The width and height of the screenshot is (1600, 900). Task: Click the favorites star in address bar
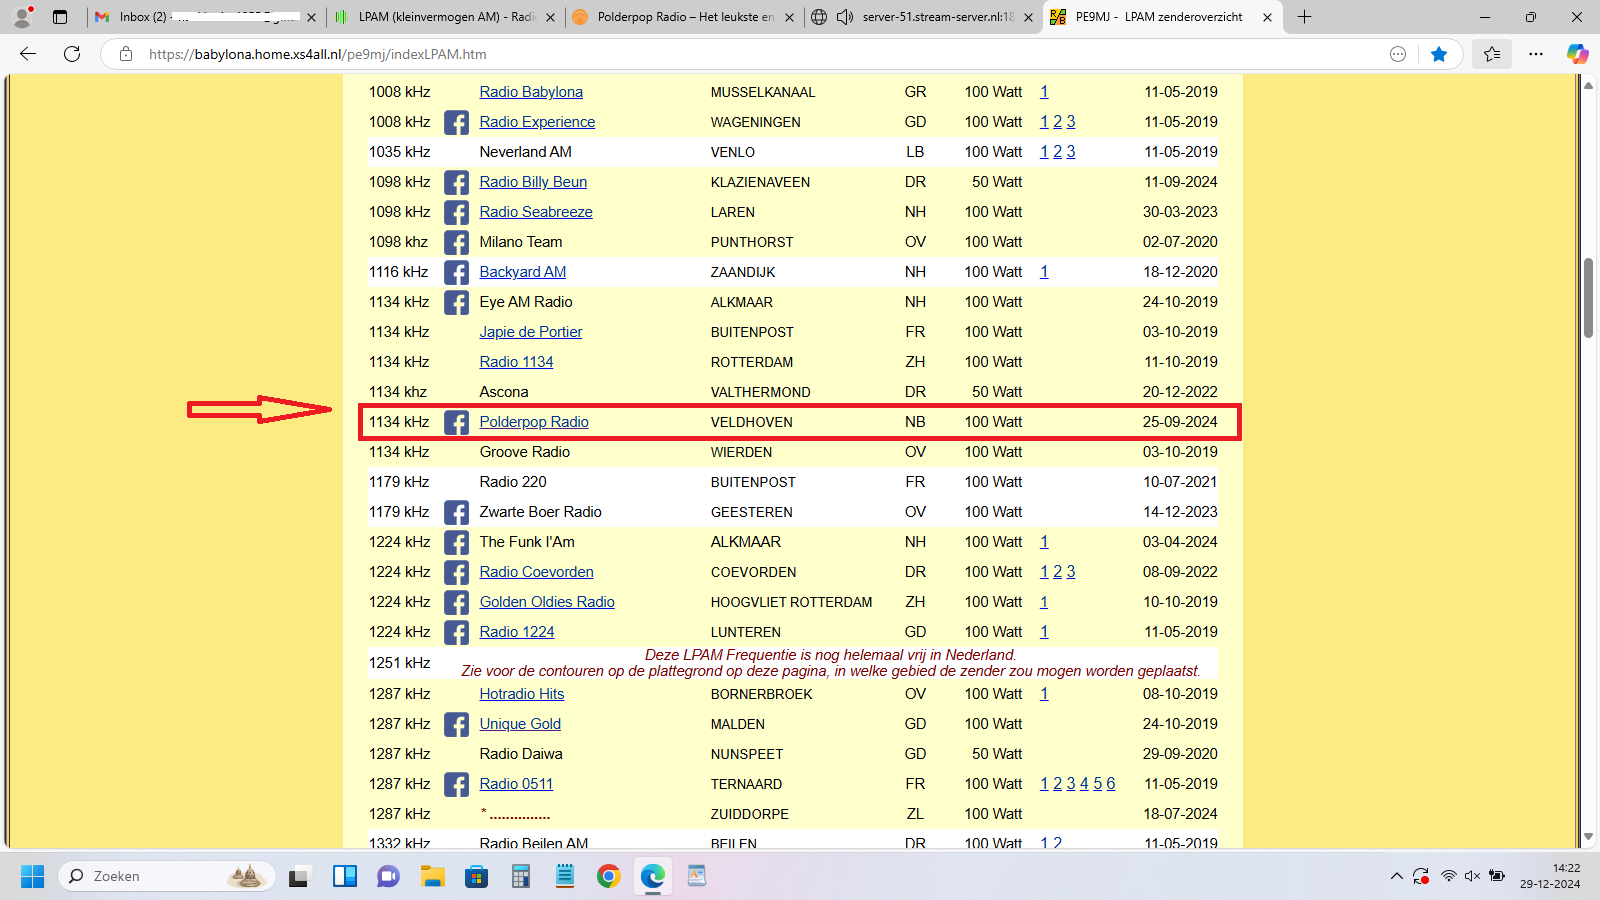tap(1439, 54)
